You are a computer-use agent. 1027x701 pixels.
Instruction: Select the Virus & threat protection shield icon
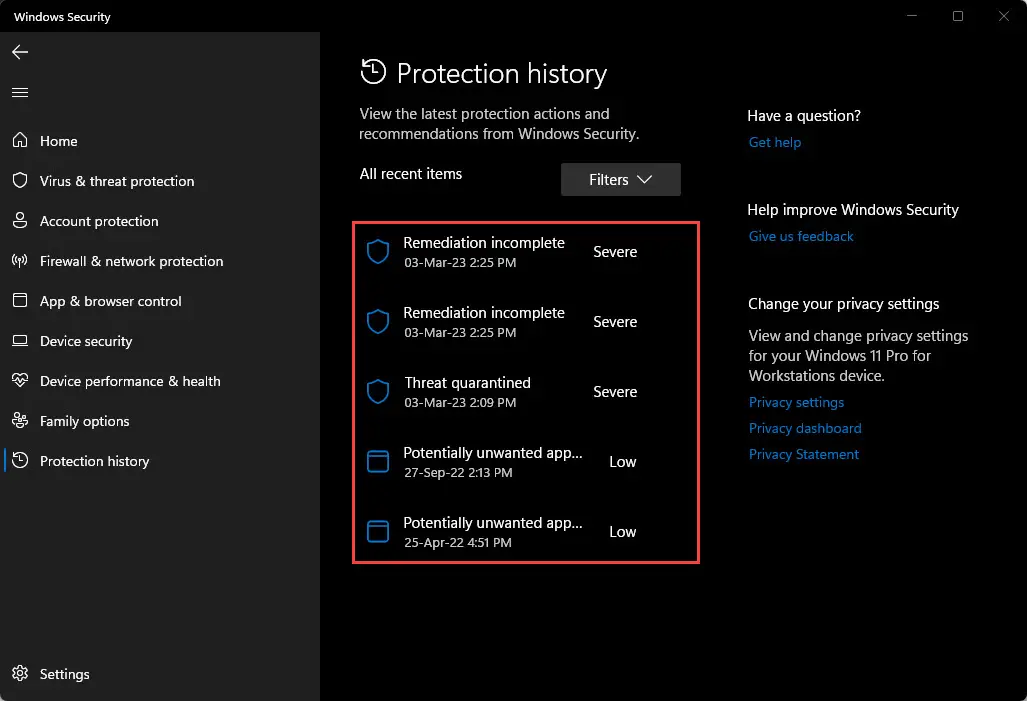coord(19,181)
